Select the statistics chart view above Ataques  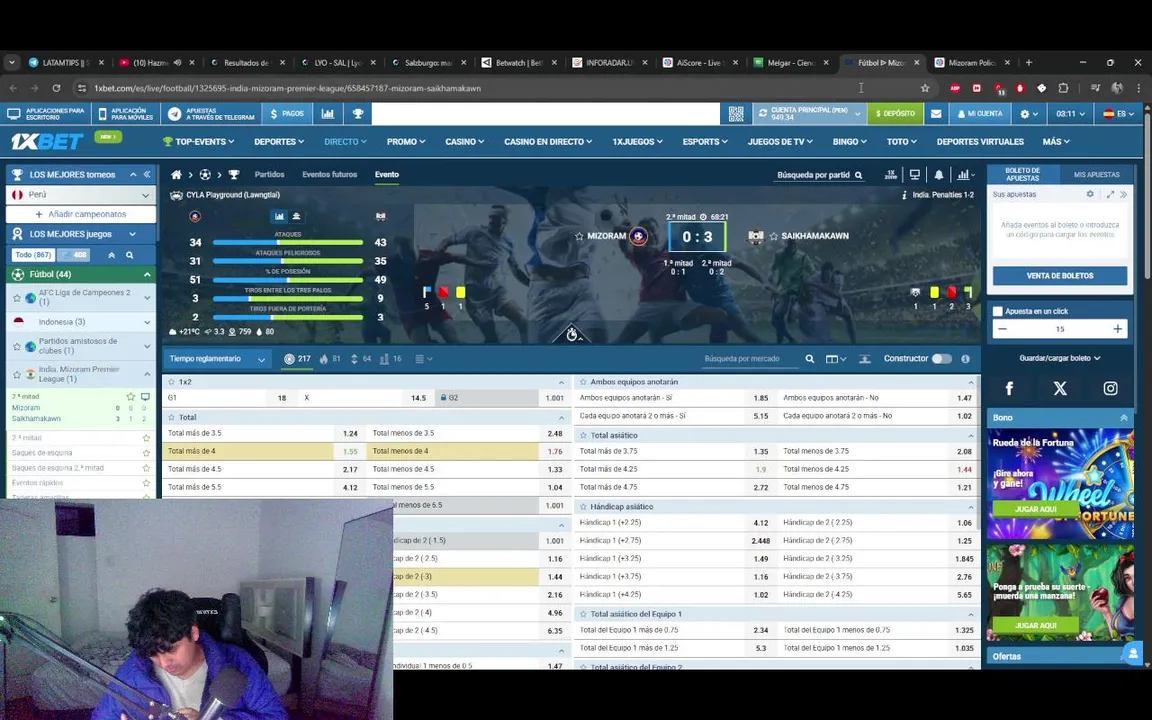279,216
